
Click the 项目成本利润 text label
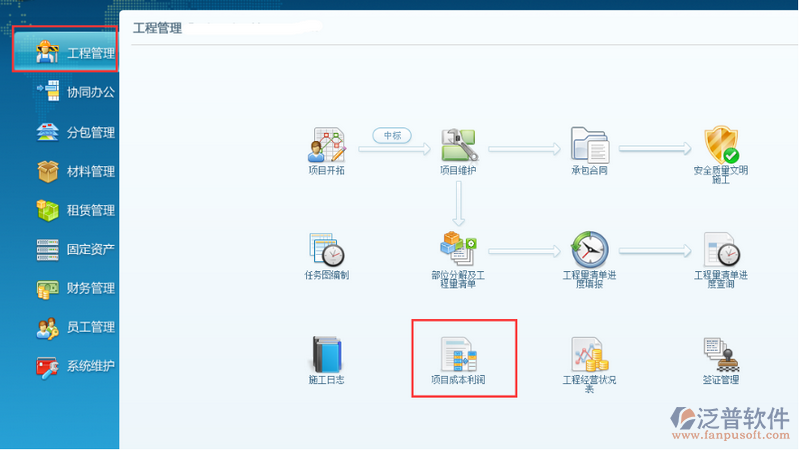coord(458,380)
